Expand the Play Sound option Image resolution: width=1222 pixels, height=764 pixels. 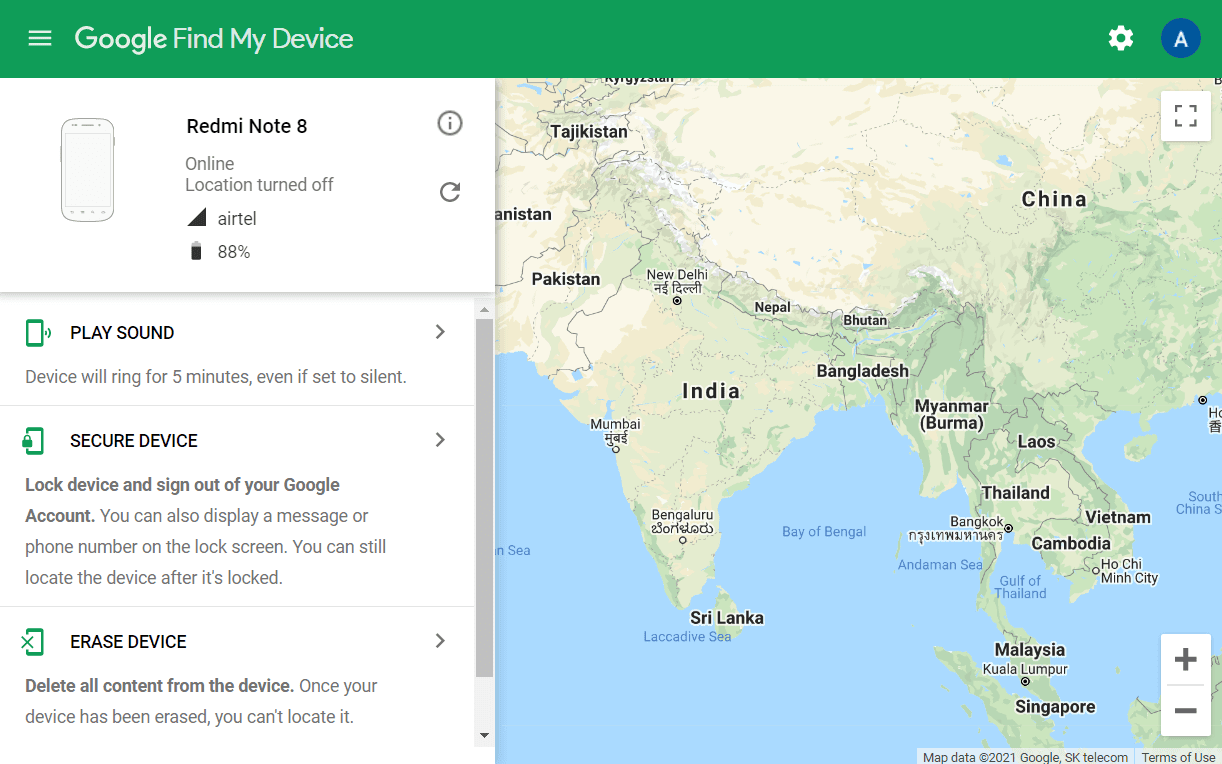click(440, 331)
